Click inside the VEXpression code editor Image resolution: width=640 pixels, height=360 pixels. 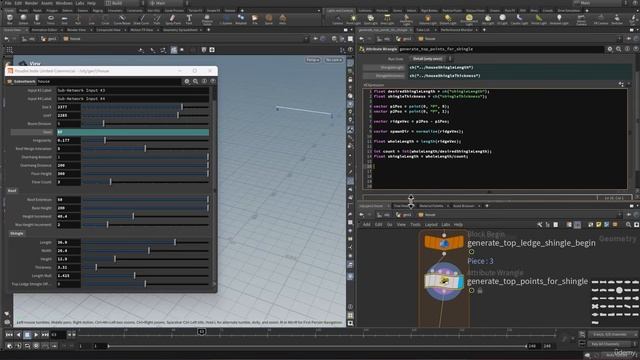pos(495,139)
